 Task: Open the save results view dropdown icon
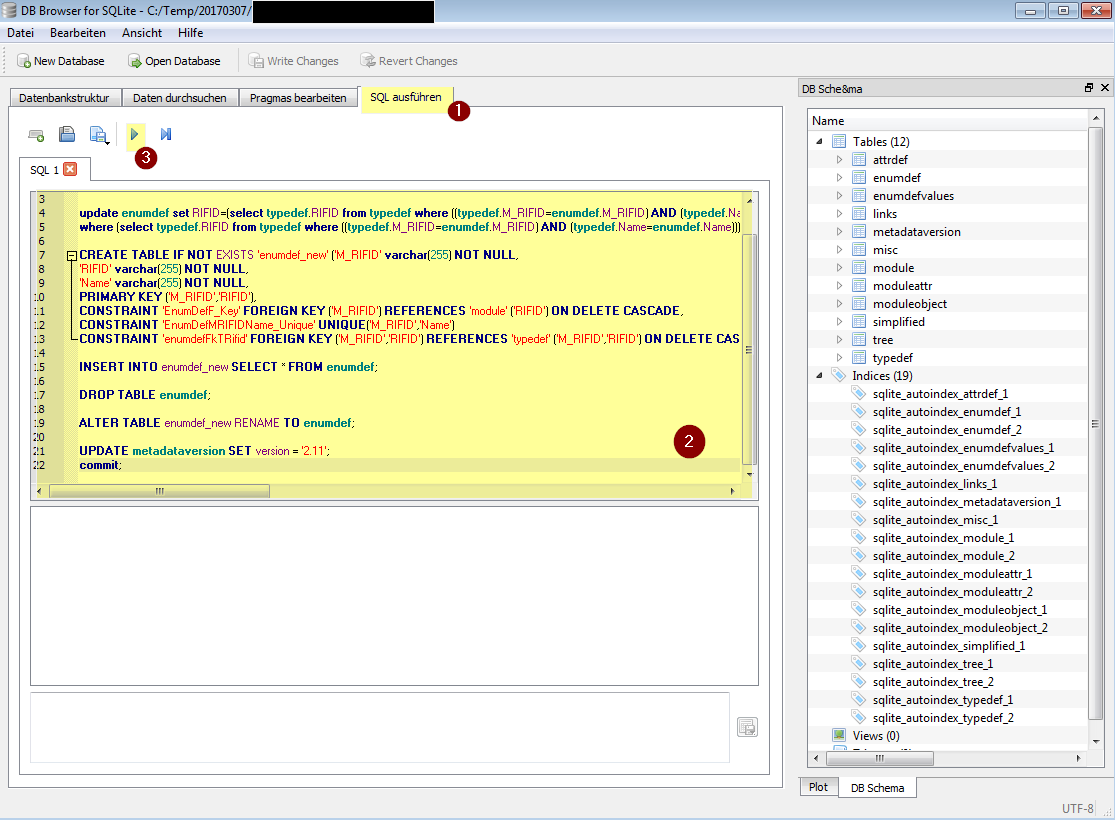point(99,134)
